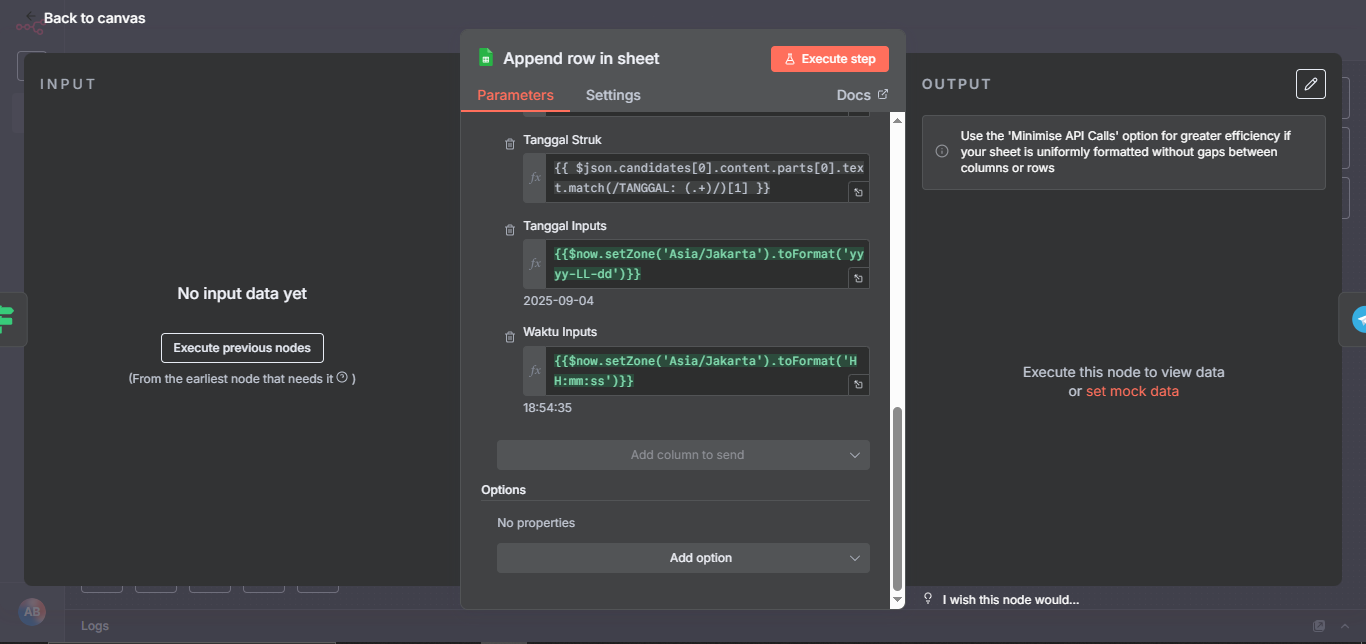Screen dimensions: 1366x644
Task: Open expression editor for Tanggal Struk field
Action: 857,192
